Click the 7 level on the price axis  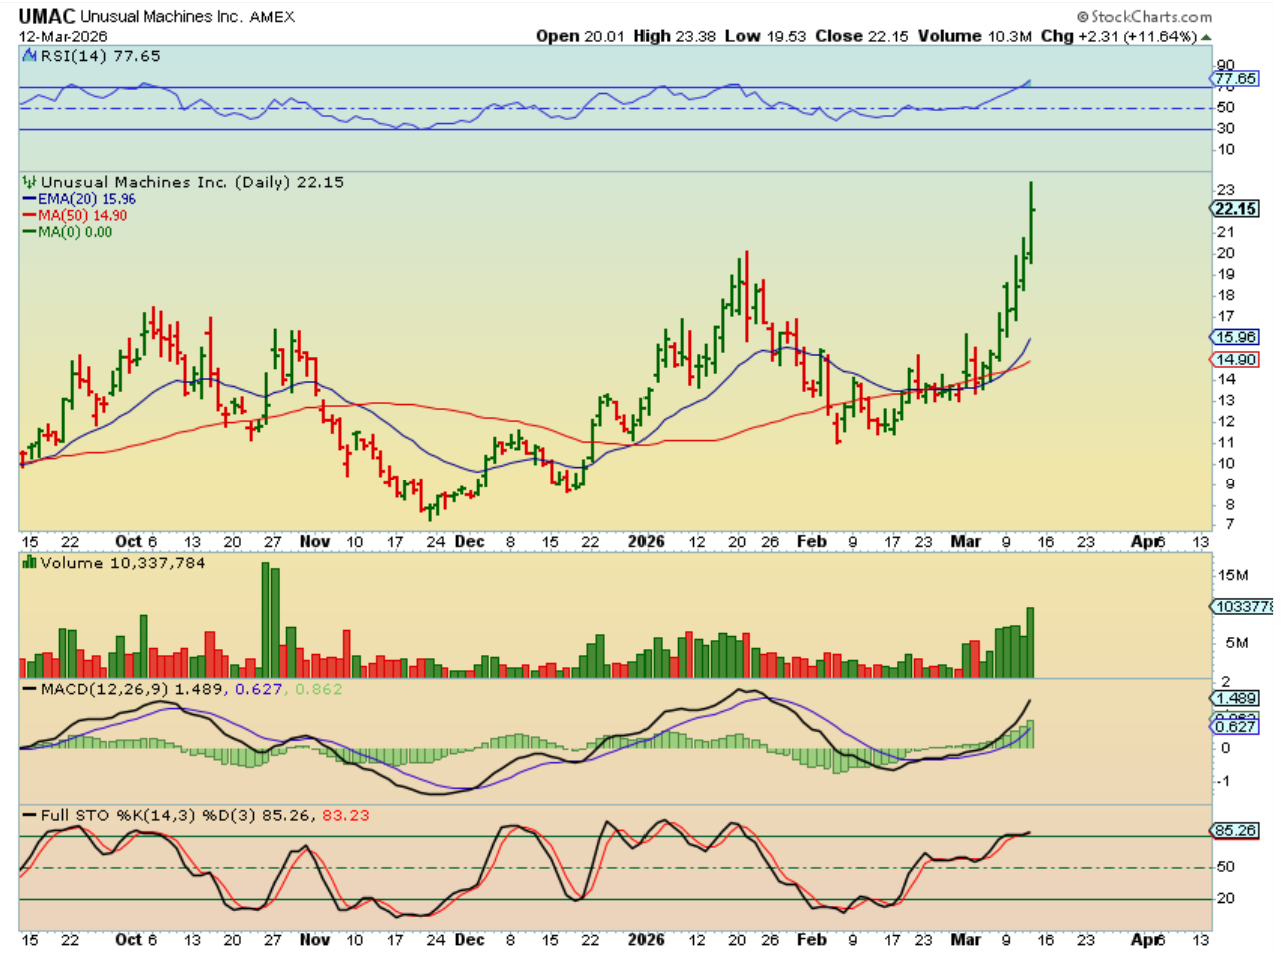(x=1229, y=525)
